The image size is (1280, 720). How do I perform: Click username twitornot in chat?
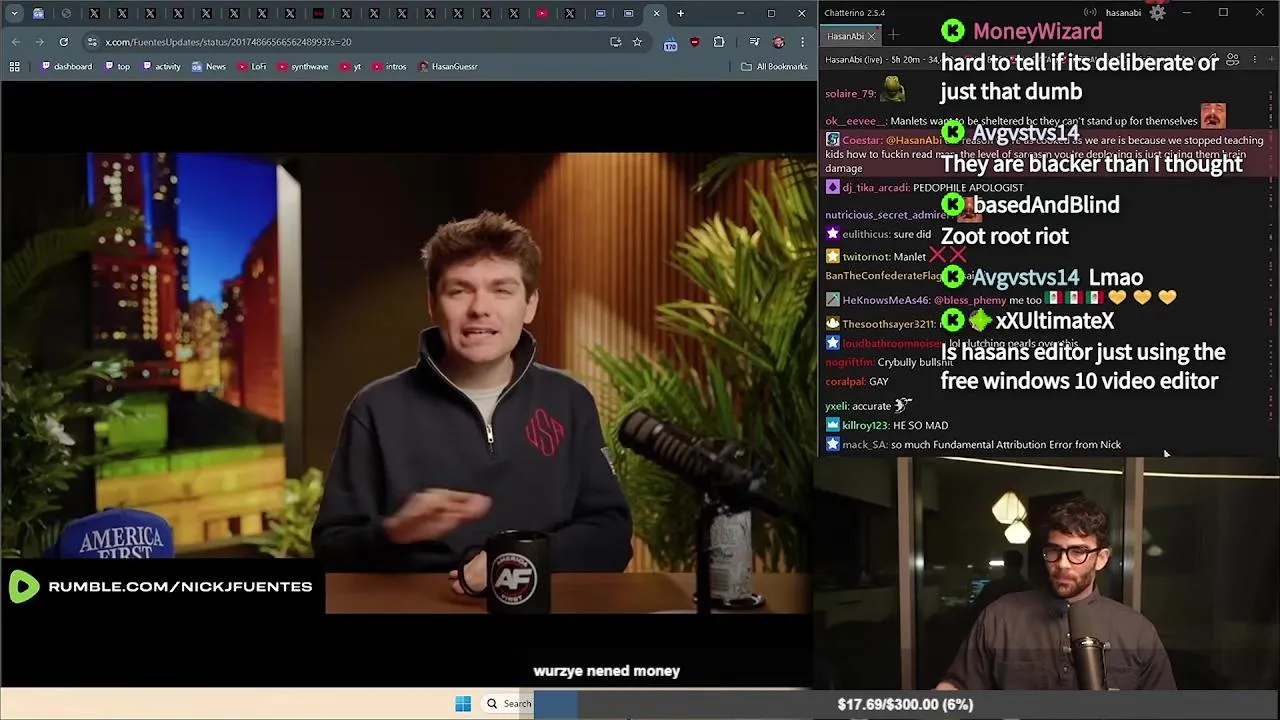pos(866,257)
